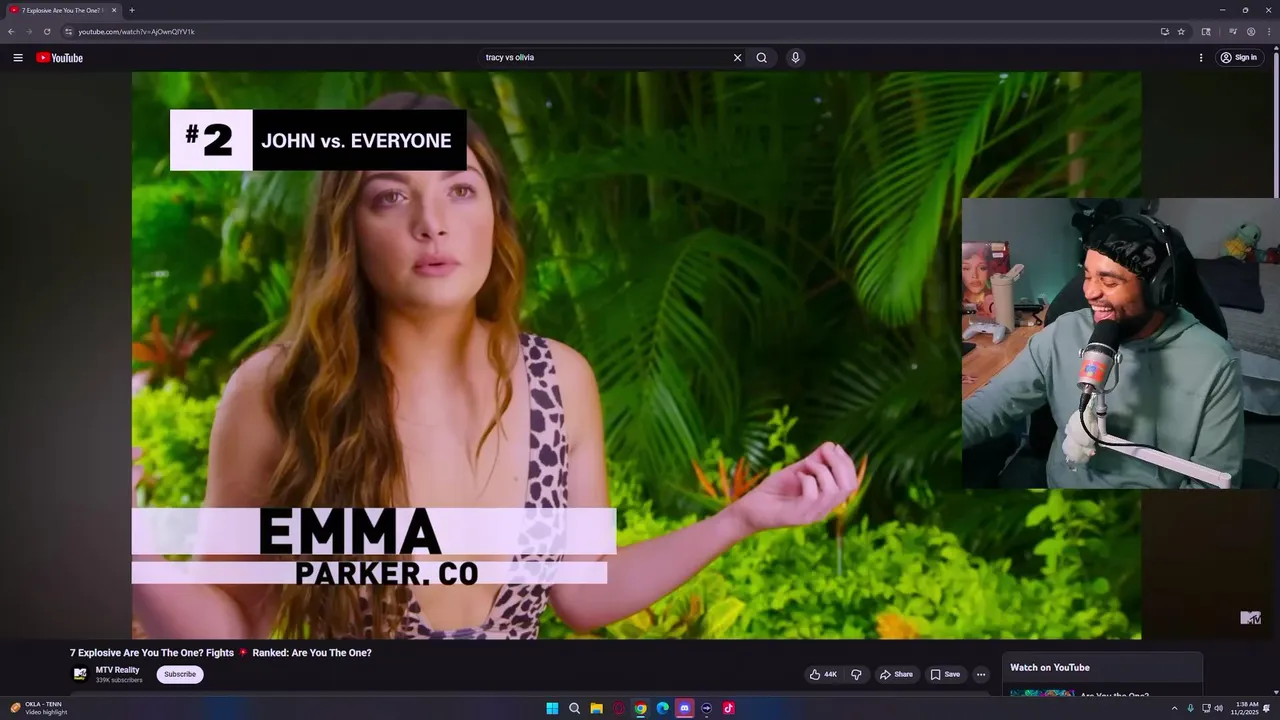Open Google Chrome from taskbar
Screen dimensions: 1280x720
pos(640,708)
